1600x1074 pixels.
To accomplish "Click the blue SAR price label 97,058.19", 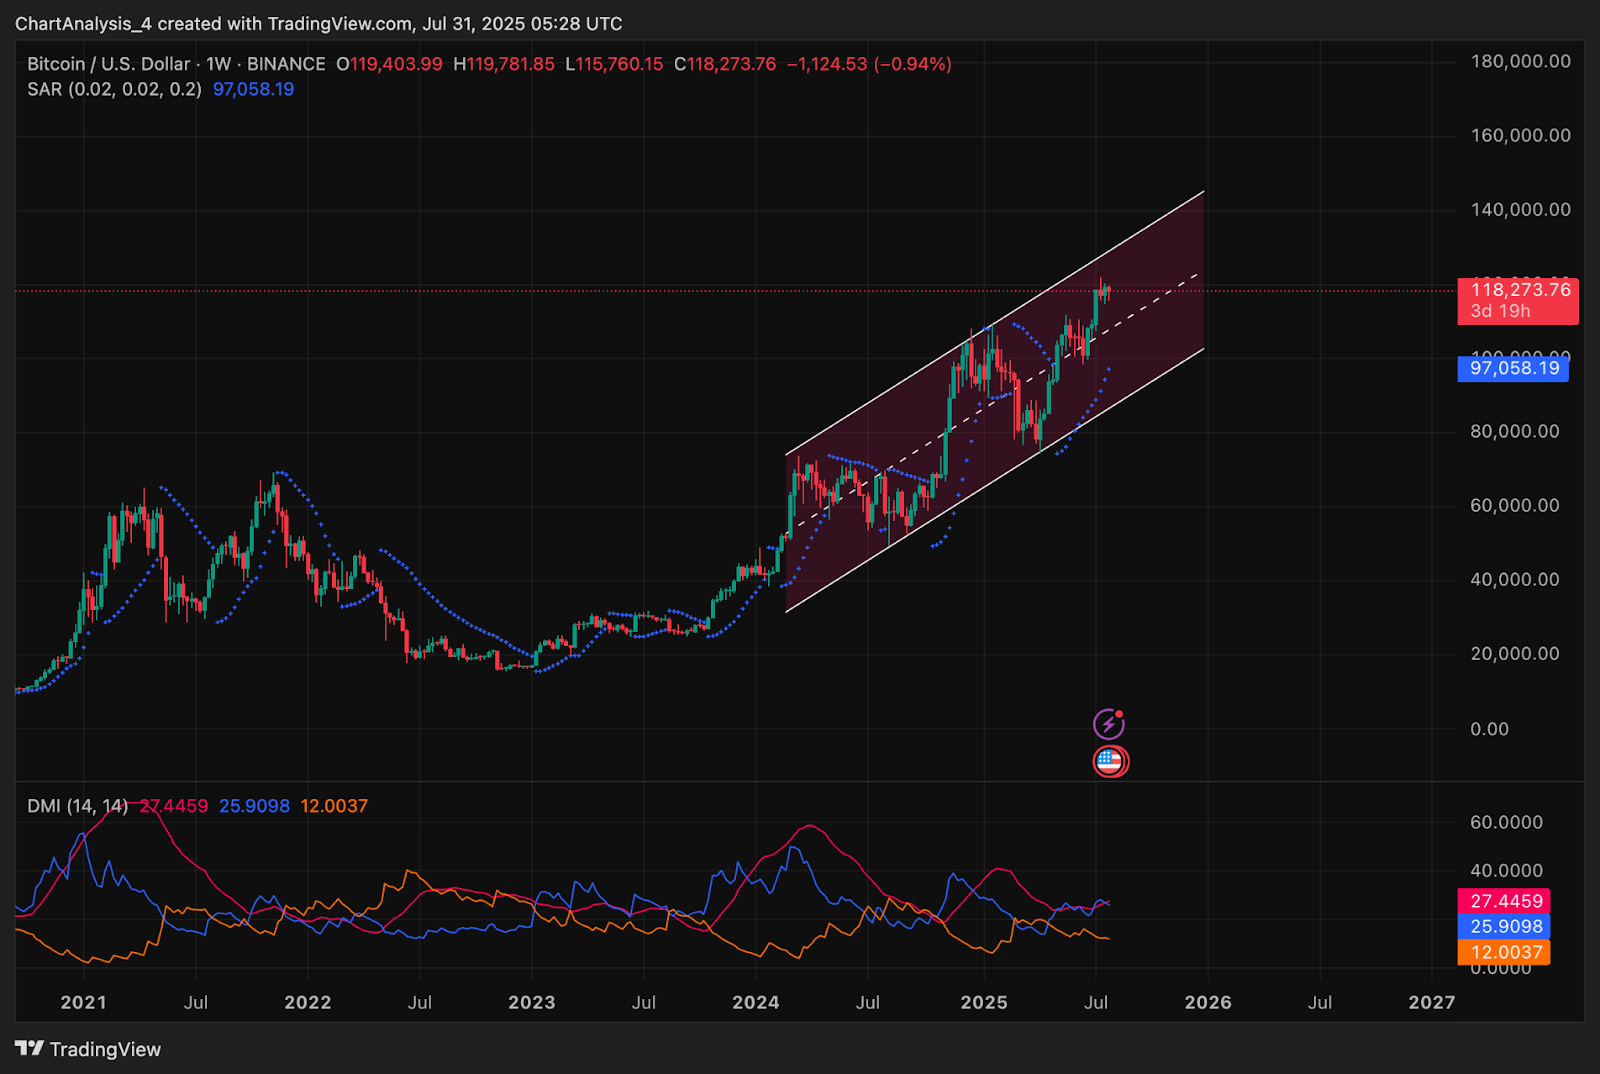I will coord(1514,368).
